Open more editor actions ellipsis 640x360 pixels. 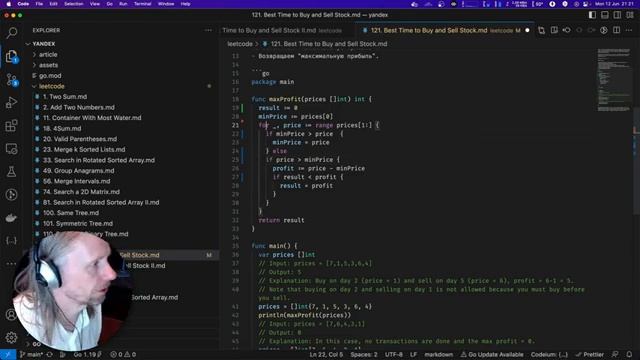(x=629, y=30)
